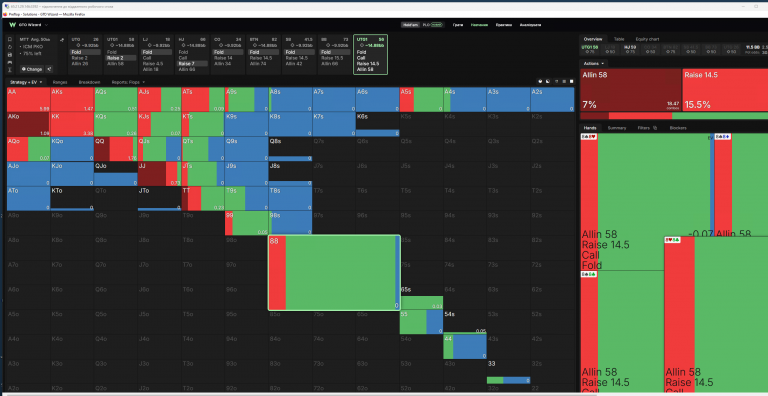Open the Table tab
The width and height of the screenshot is (768, 396).
pyautogui.click(x=619, y=39)
